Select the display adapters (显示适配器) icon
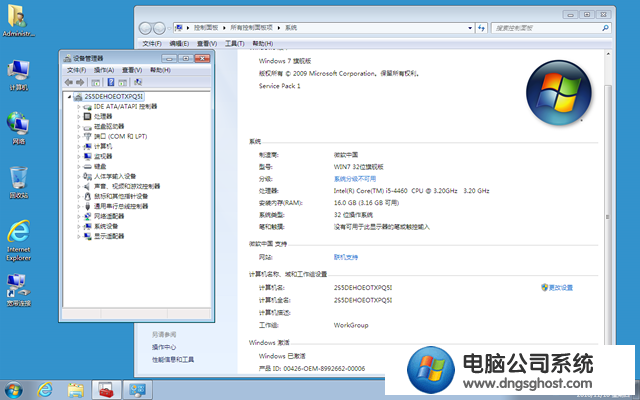 coord(87,236)
